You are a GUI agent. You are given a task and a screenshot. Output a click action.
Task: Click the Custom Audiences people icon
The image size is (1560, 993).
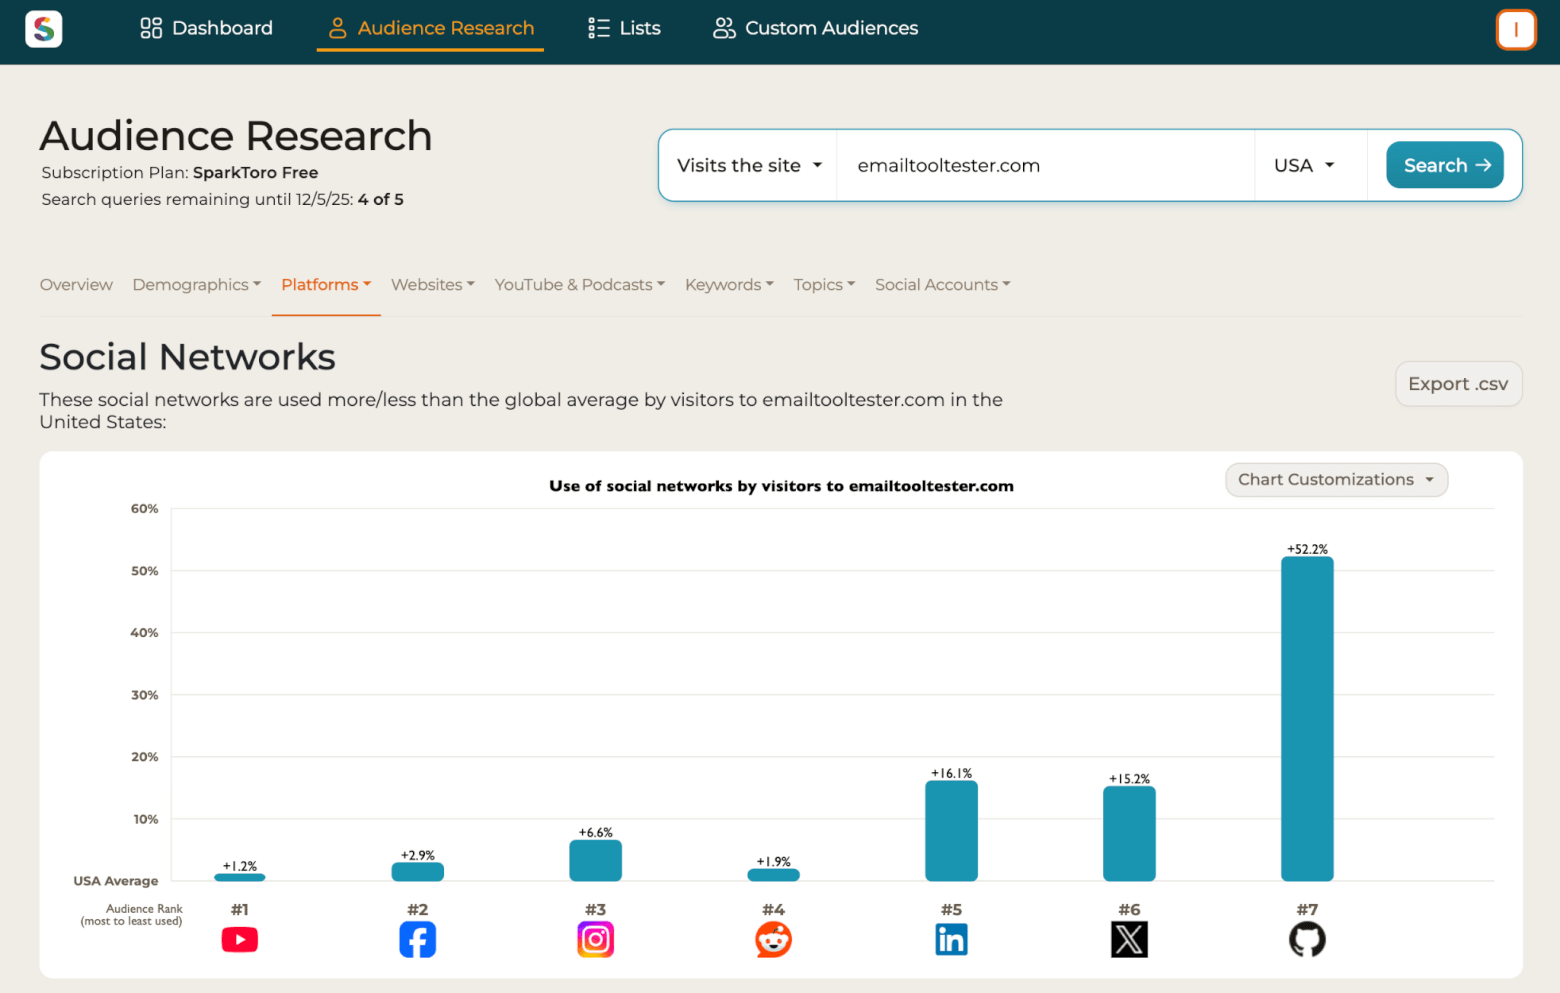tap(723, 28)
